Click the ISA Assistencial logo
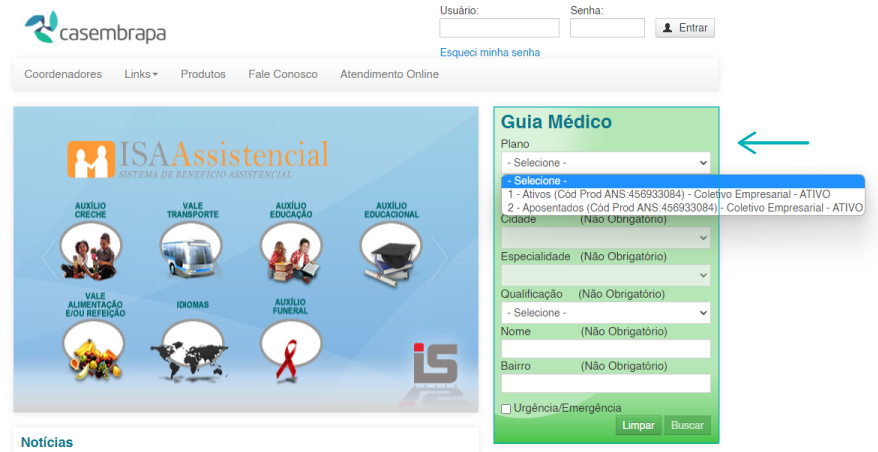The width and height of the screenshot is (878, 452). (198, 159)
